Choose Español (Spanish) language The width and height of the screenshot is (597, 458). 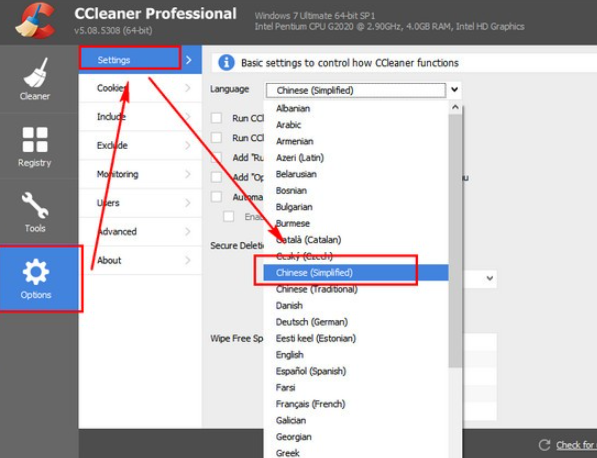click(x=356, y=371)
